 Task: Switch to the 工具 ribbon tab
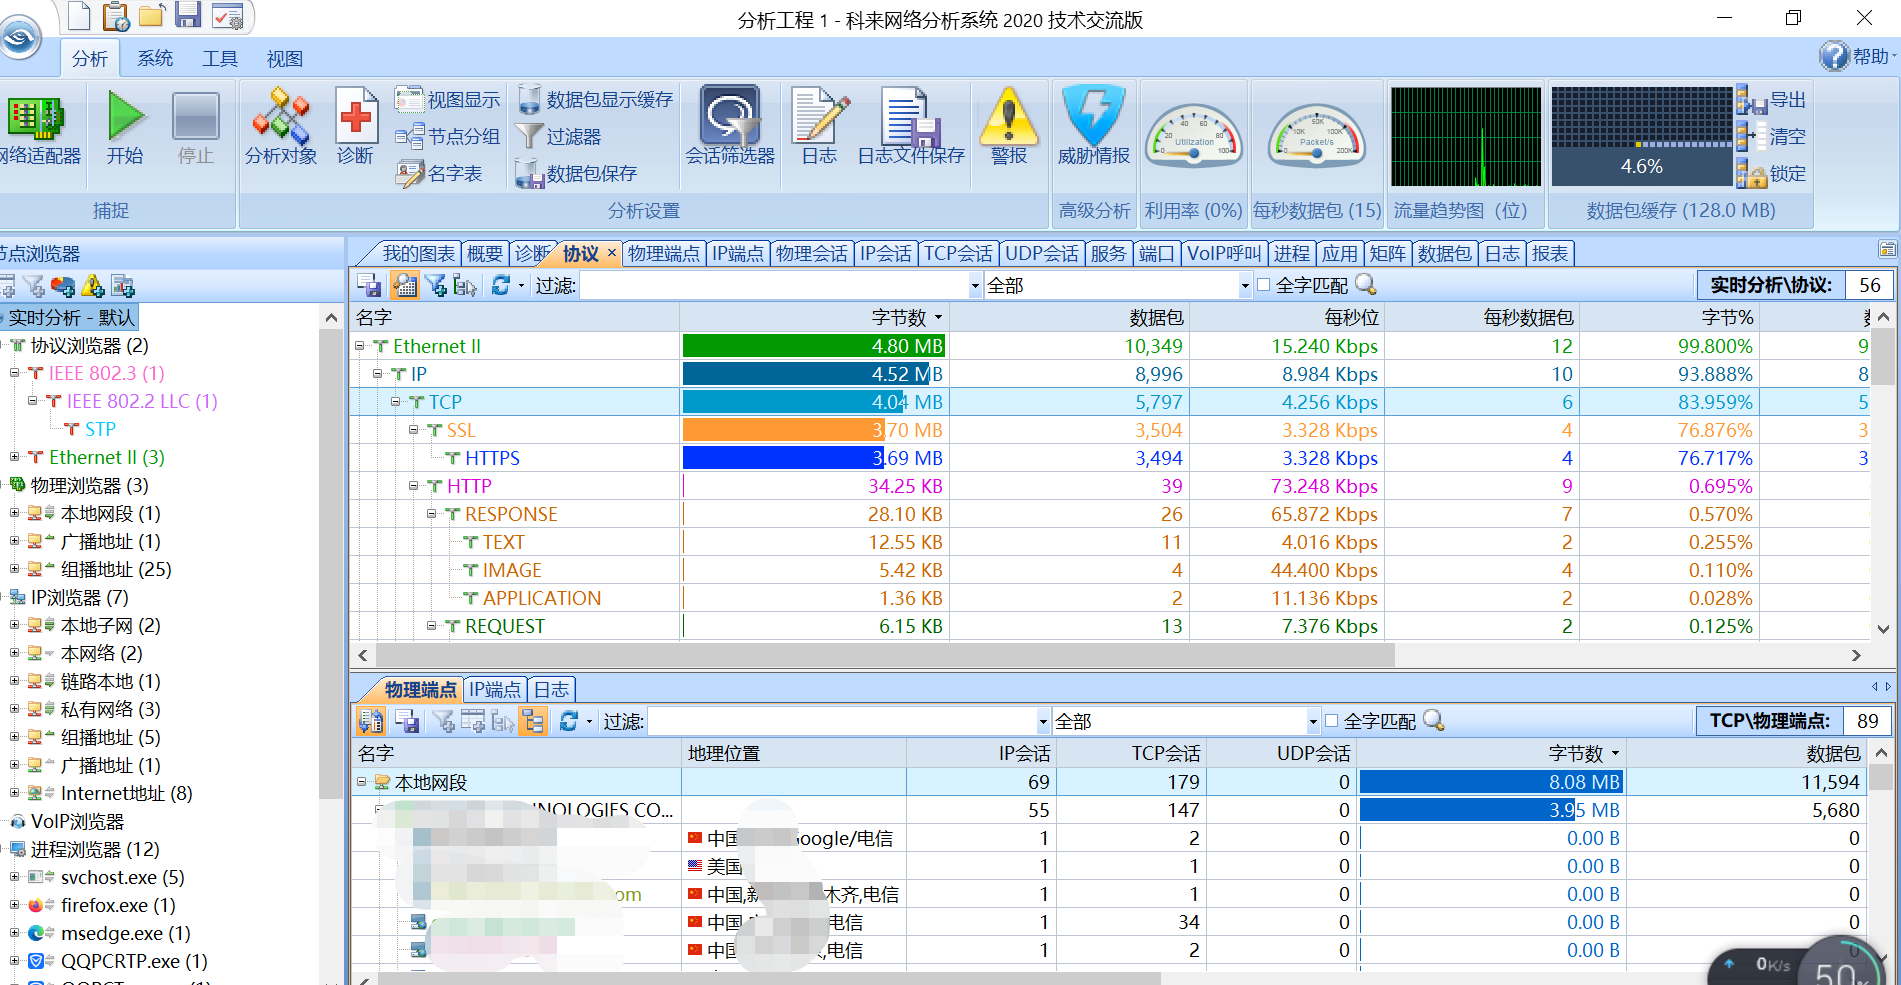[220, 59]
